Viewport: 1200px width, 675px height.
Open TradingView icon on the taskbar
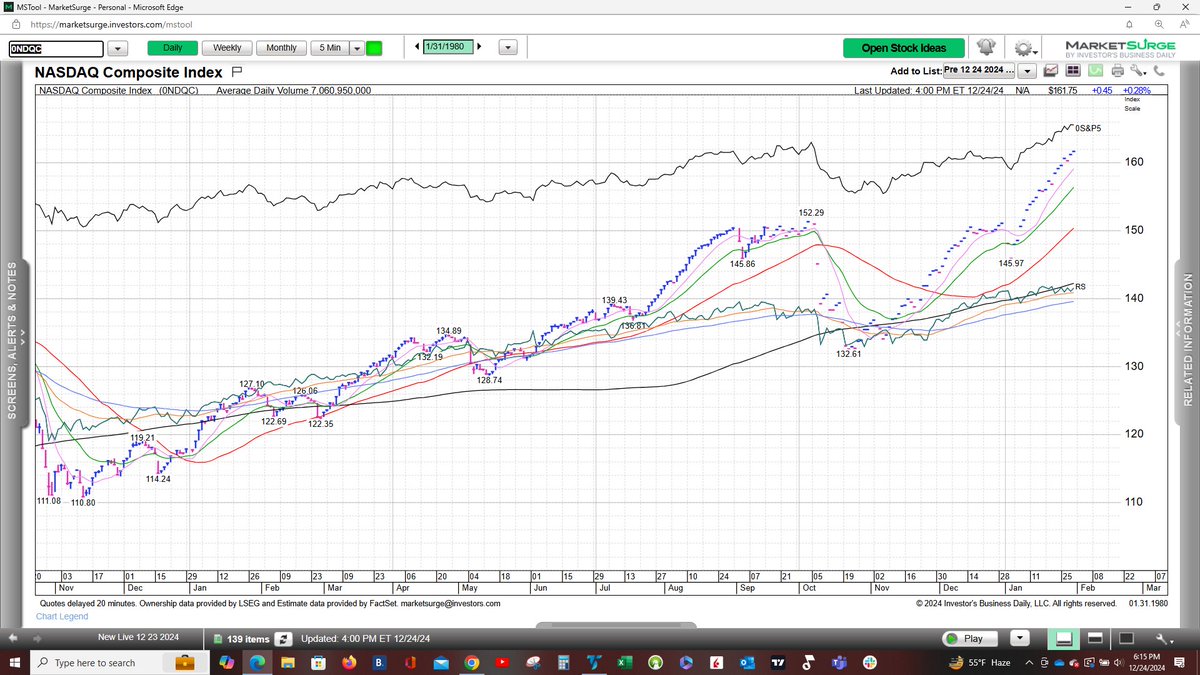[x=777, y=663]
